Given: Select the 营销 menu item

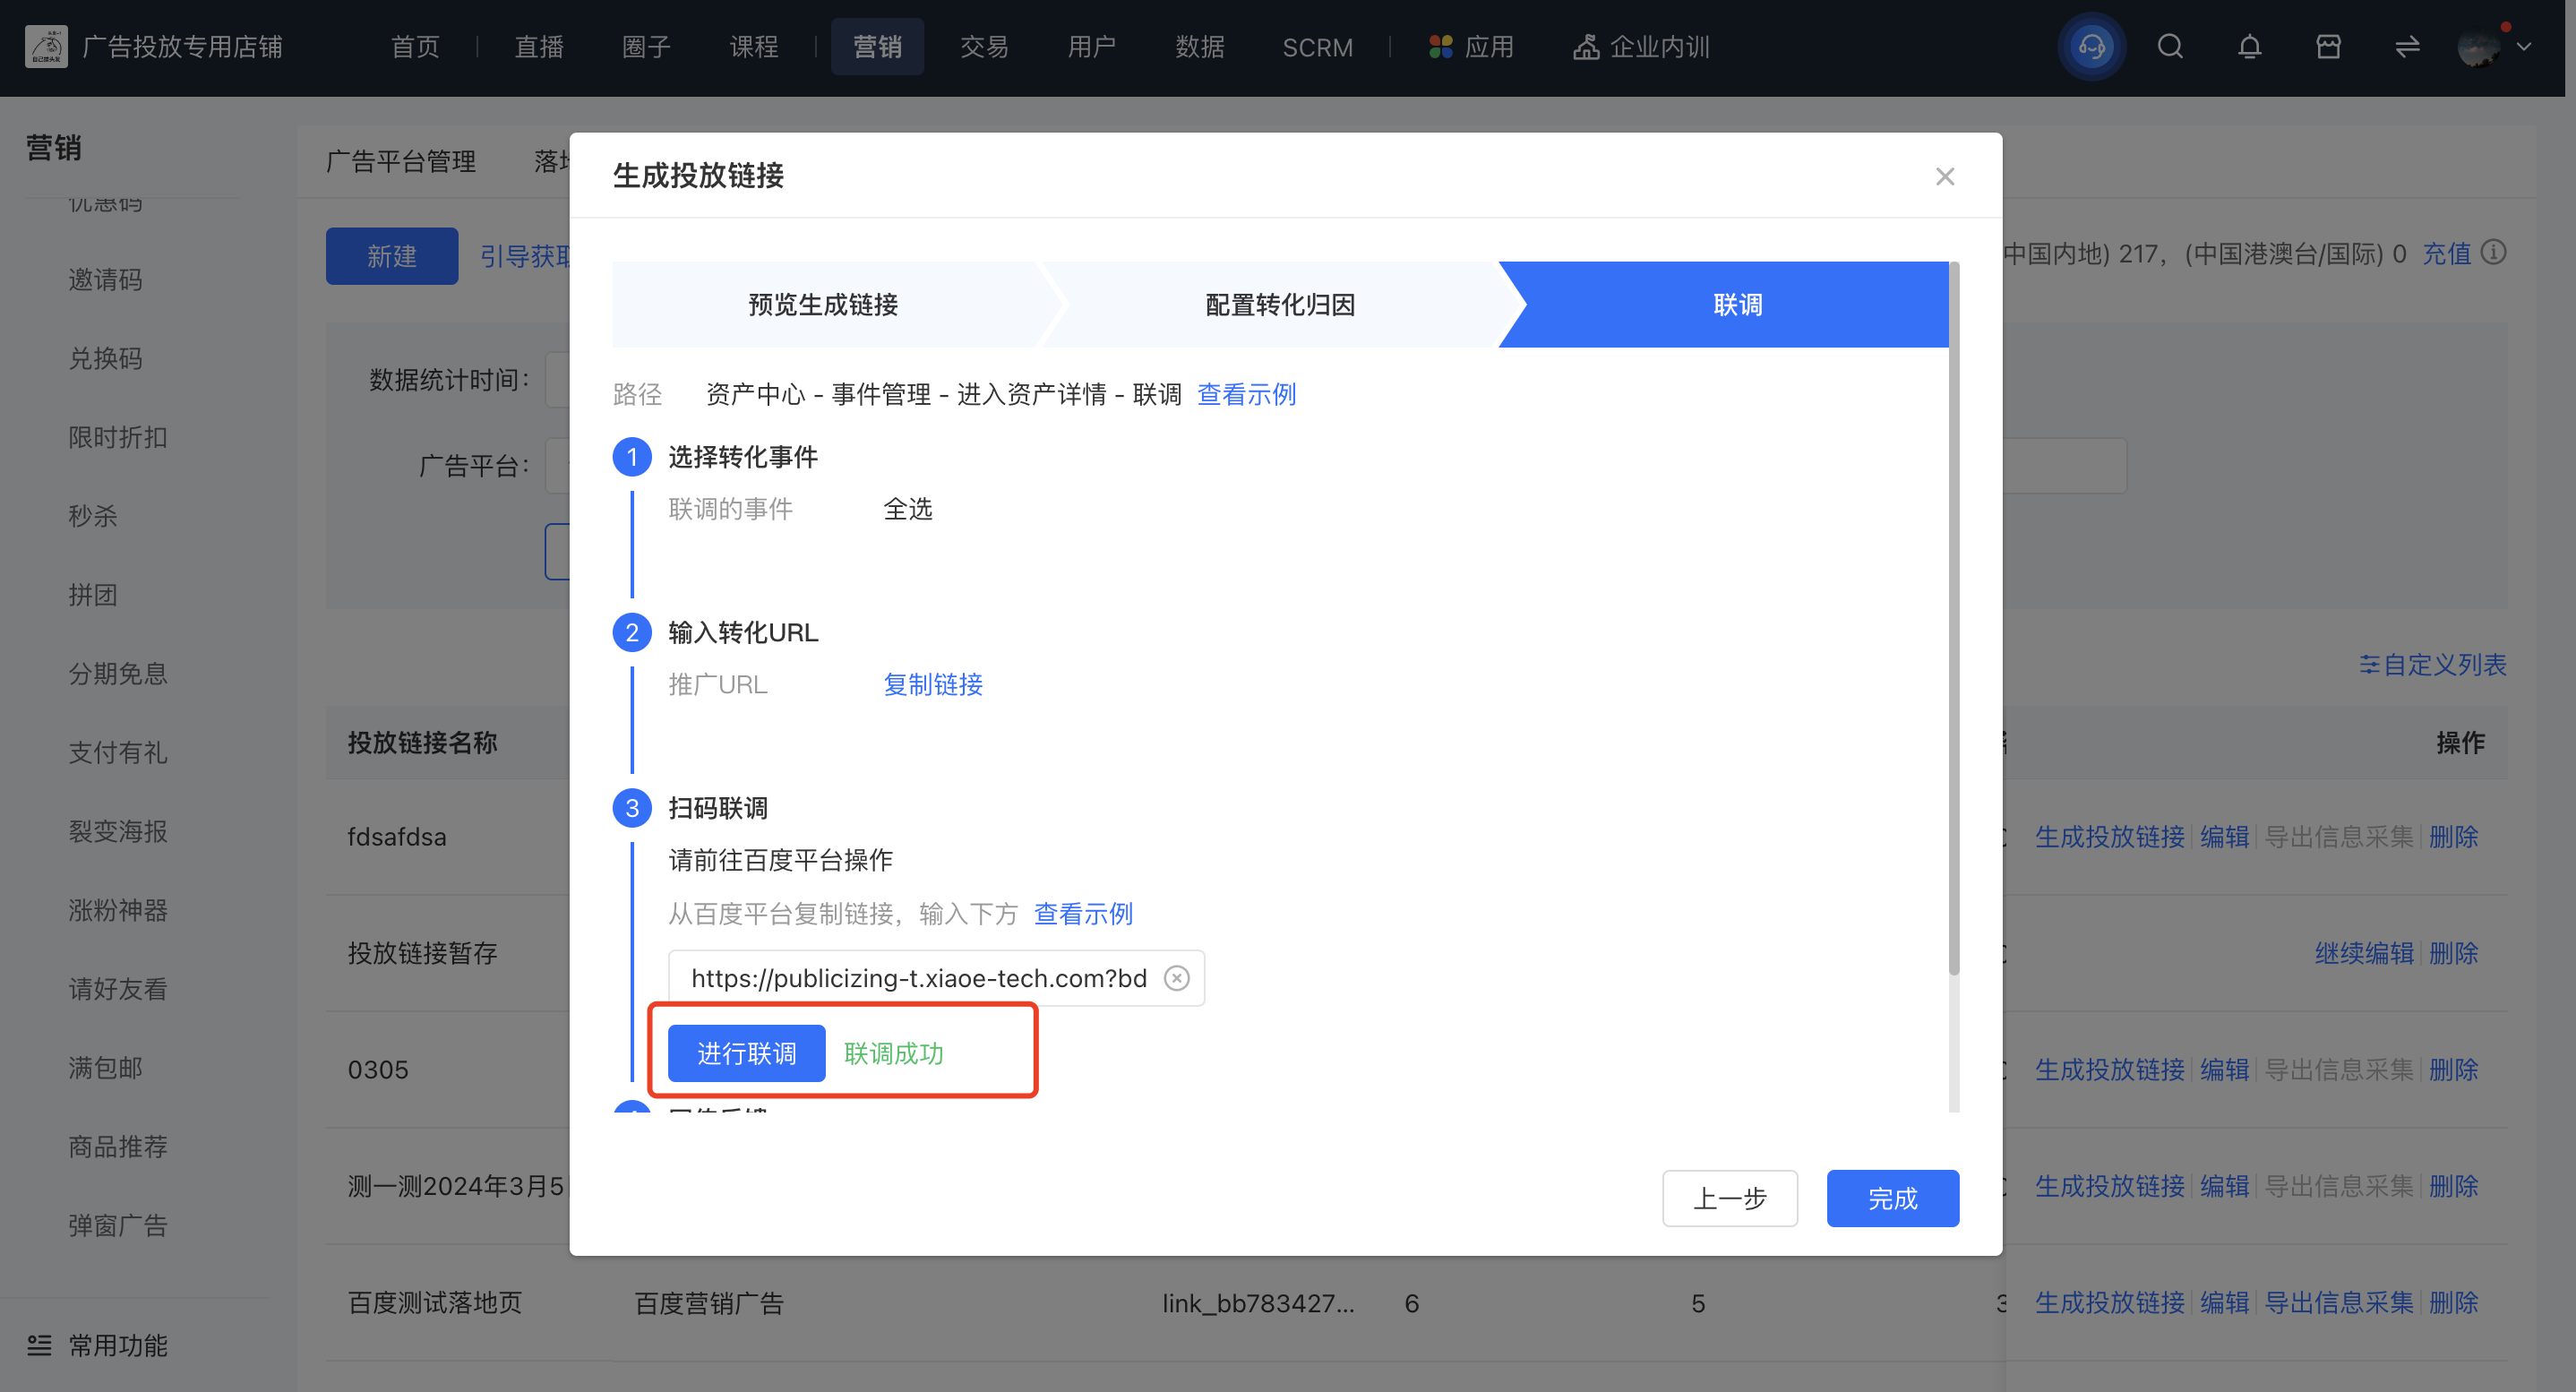Looking at the screenshot, I should click(x=877, y=47).
